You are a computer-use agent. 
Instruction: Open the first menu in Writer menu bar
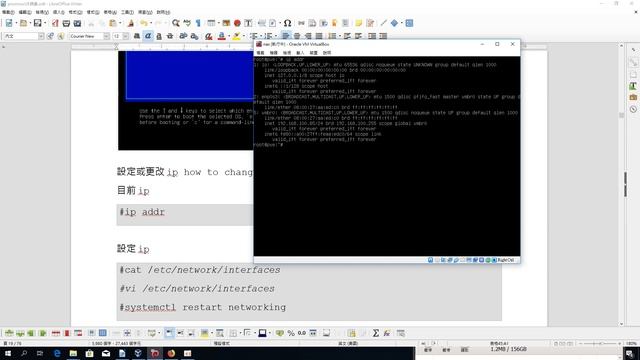[8, 12]
